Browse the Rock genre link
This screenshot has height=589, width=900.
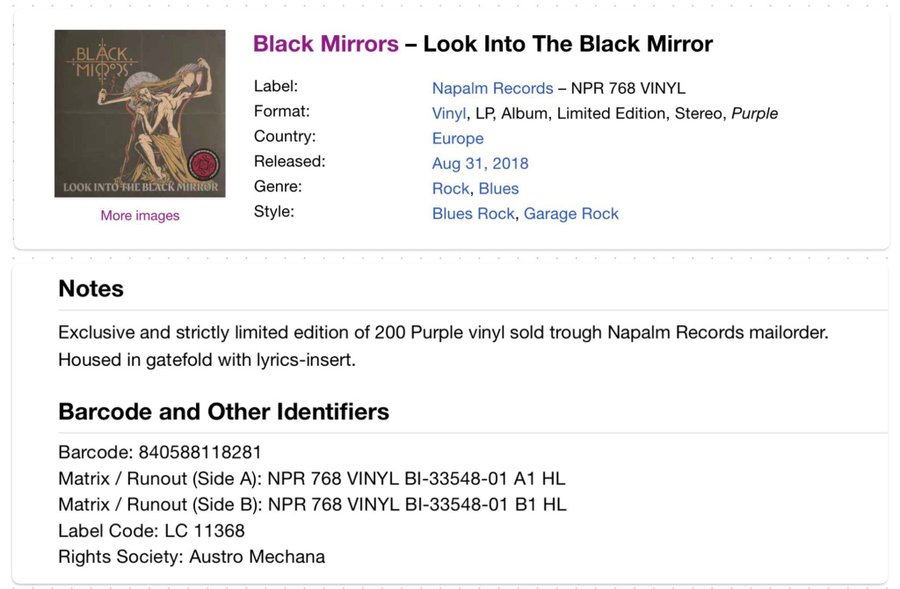pos(451,188)
